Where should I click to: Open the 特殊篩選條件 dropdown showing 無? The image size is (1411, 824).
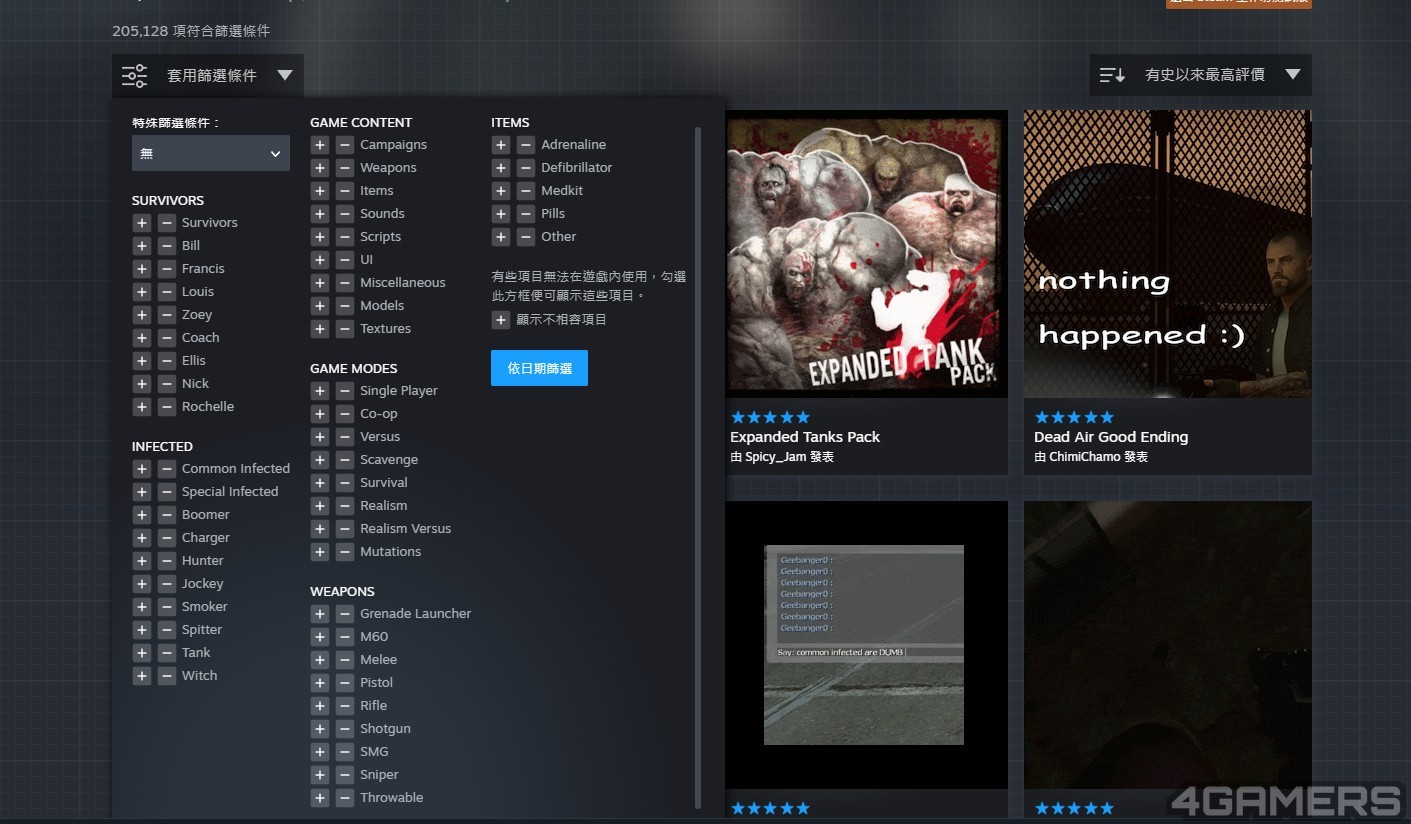(x=210, y=154)
